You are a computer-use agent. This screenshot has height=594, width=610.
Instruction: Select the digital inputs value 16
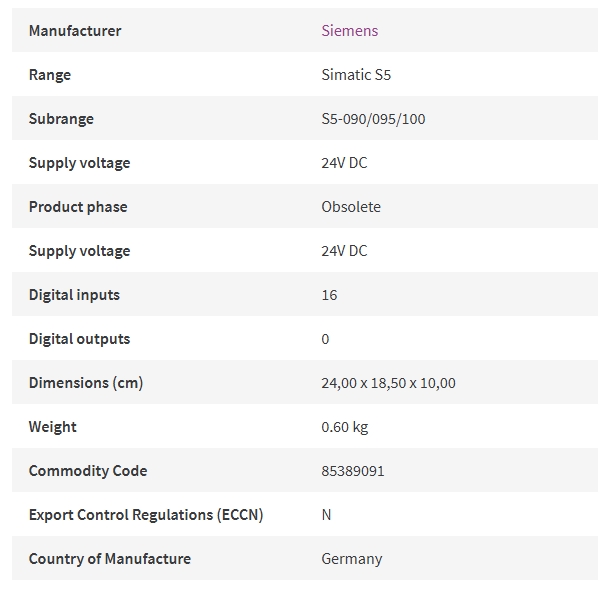click(x=329, y=295)
